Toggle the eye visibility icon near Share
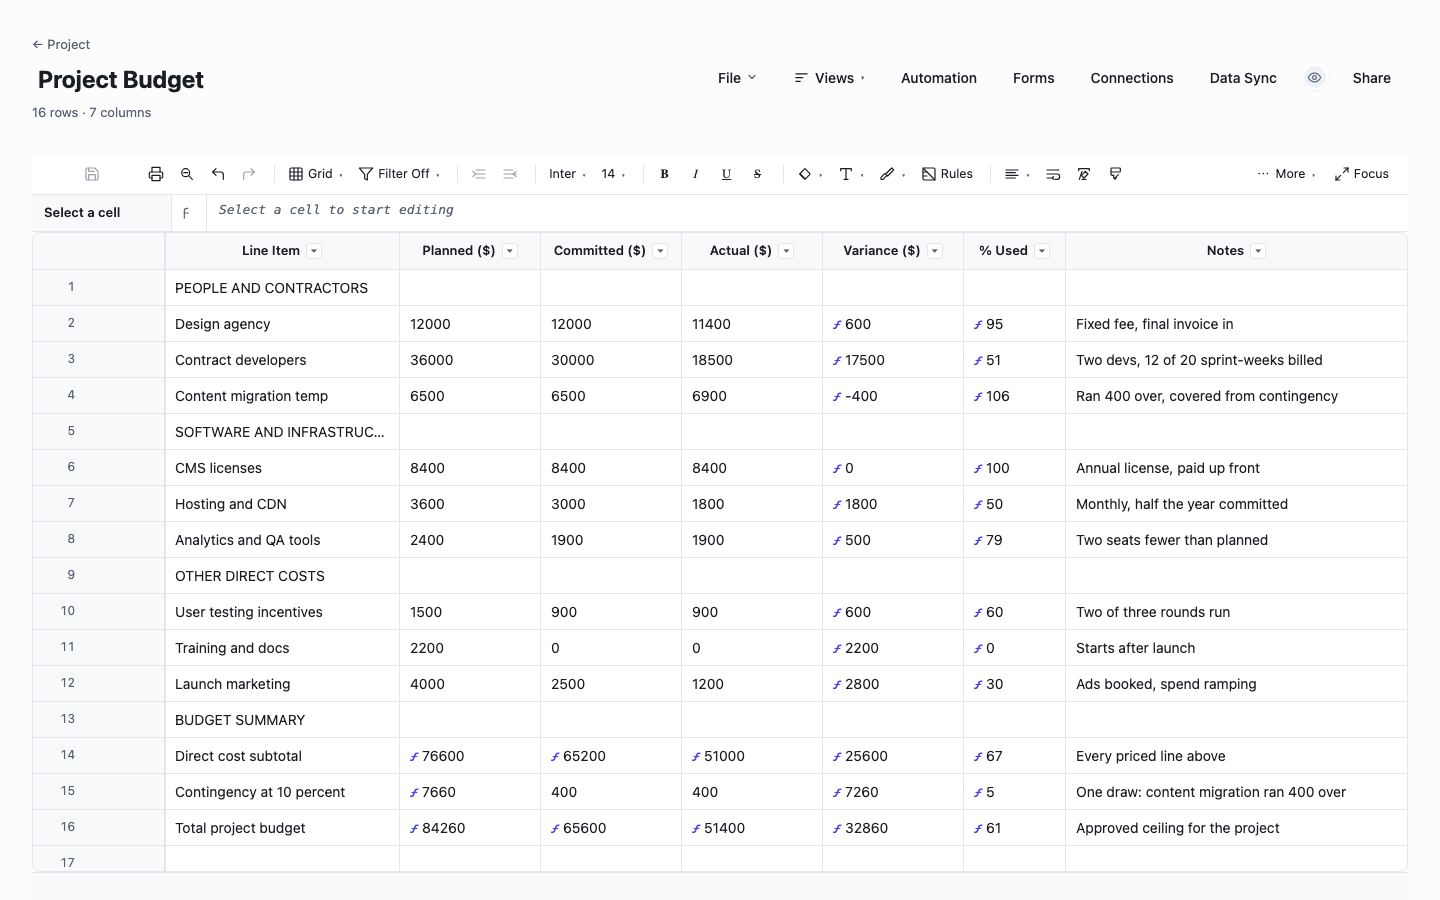 click(x=1315, y=78)
